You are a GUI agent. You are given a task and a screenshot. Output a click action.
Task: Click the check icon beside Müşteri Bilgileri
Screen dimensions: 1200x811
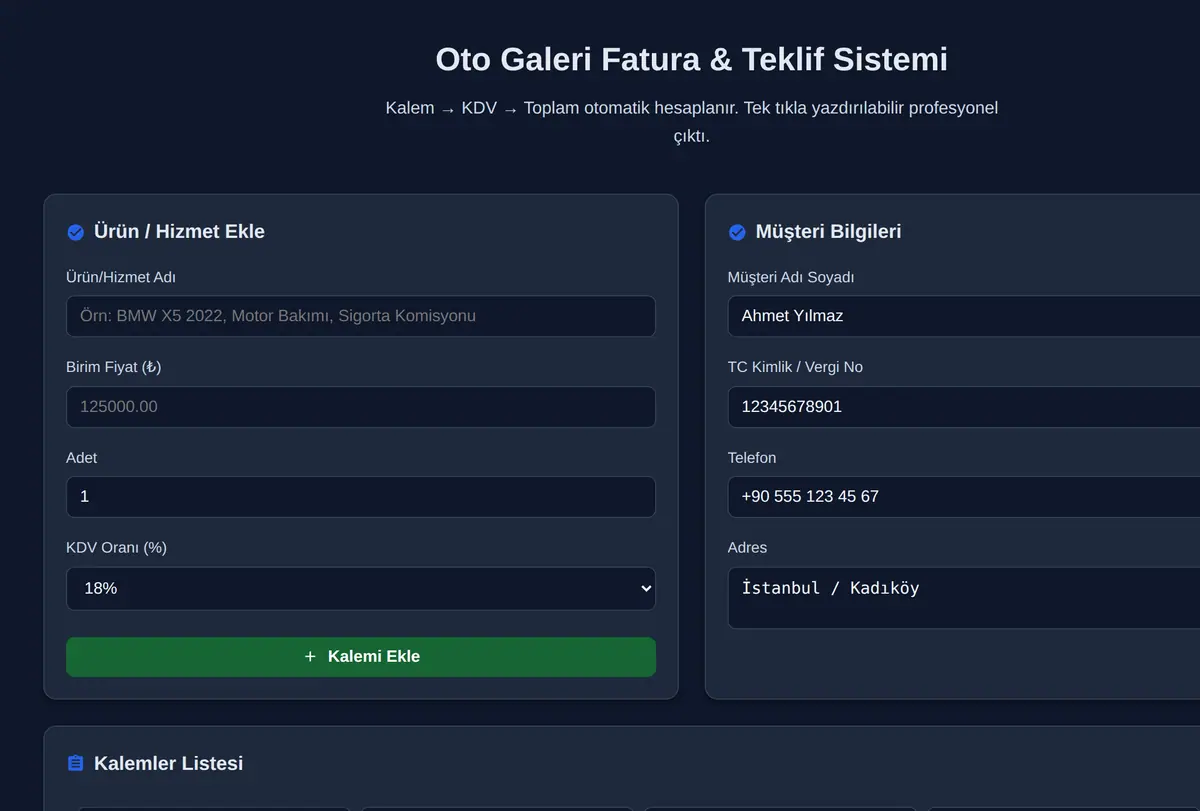[x=737, y=232]
